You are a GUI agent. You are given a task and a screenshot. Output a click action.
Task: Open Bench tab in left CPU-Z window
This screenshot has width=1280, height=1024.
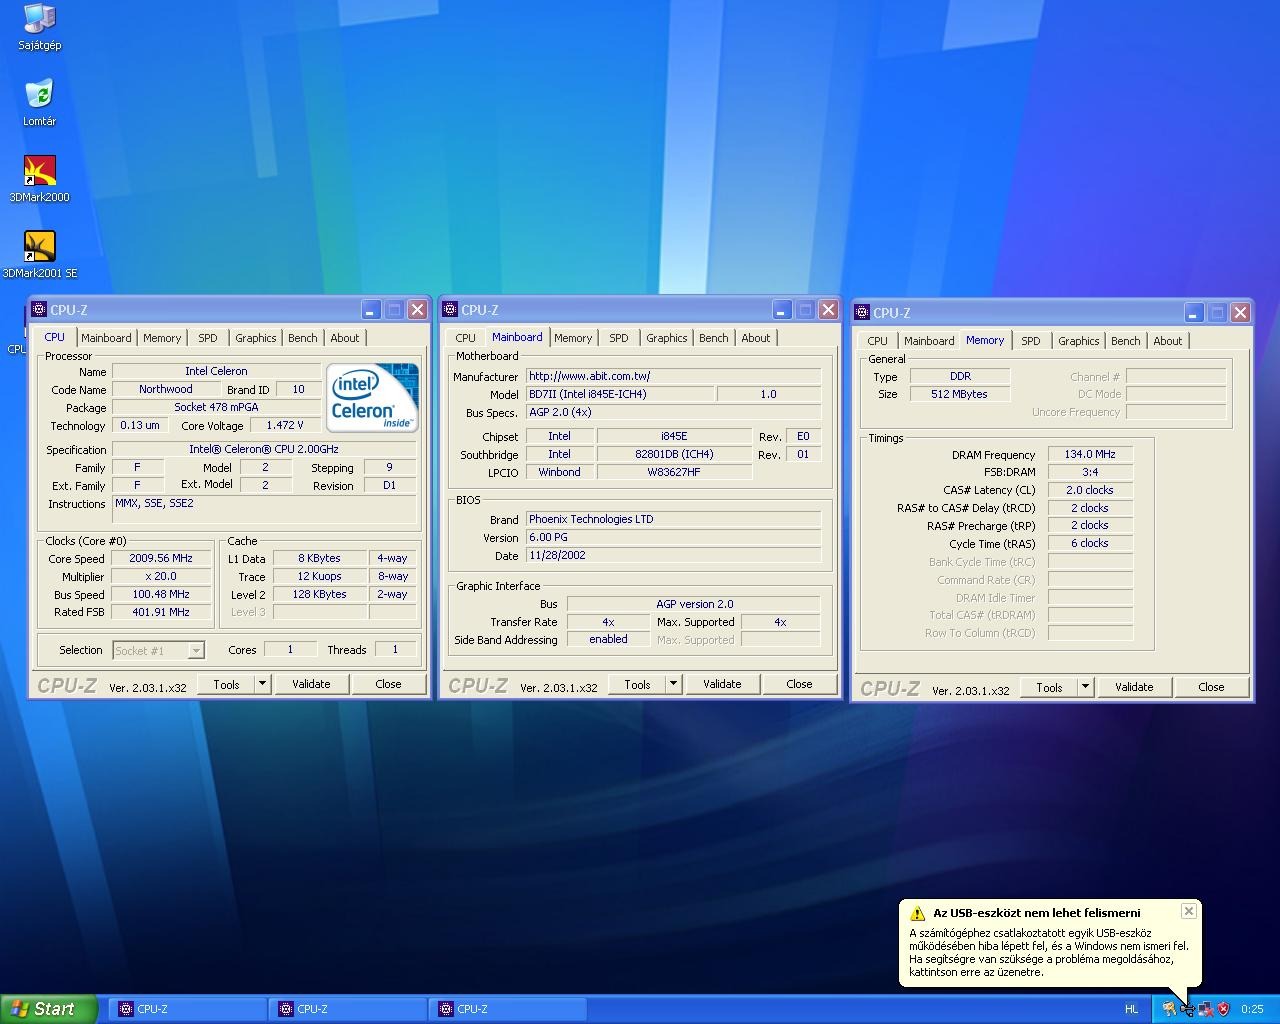303,338
